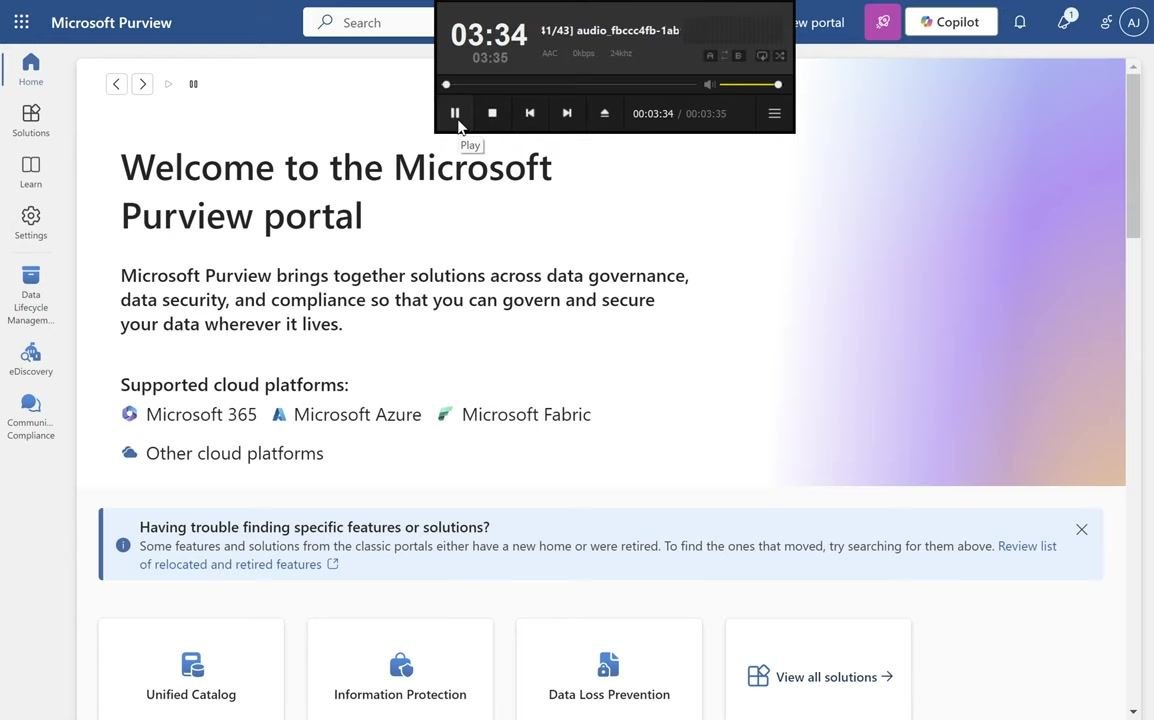Open the app launcher waffle menu
The width and height of the screenshot is (1154, 720).
pyautogui.click(x=21, y=22)
